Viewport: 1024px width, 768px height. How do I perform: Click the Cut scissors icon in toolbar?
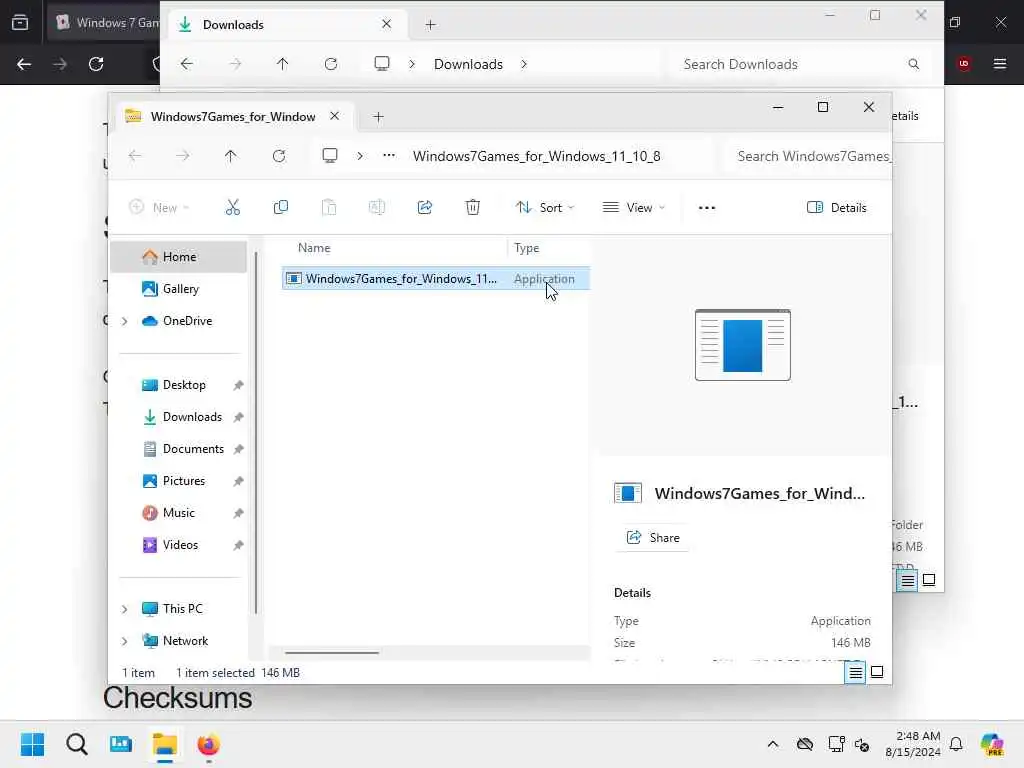(x=232, y=208)
